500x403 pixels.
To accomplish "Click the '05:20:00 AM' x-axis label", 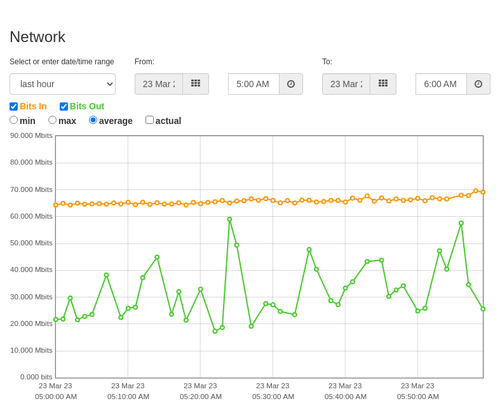I will 201,397.
